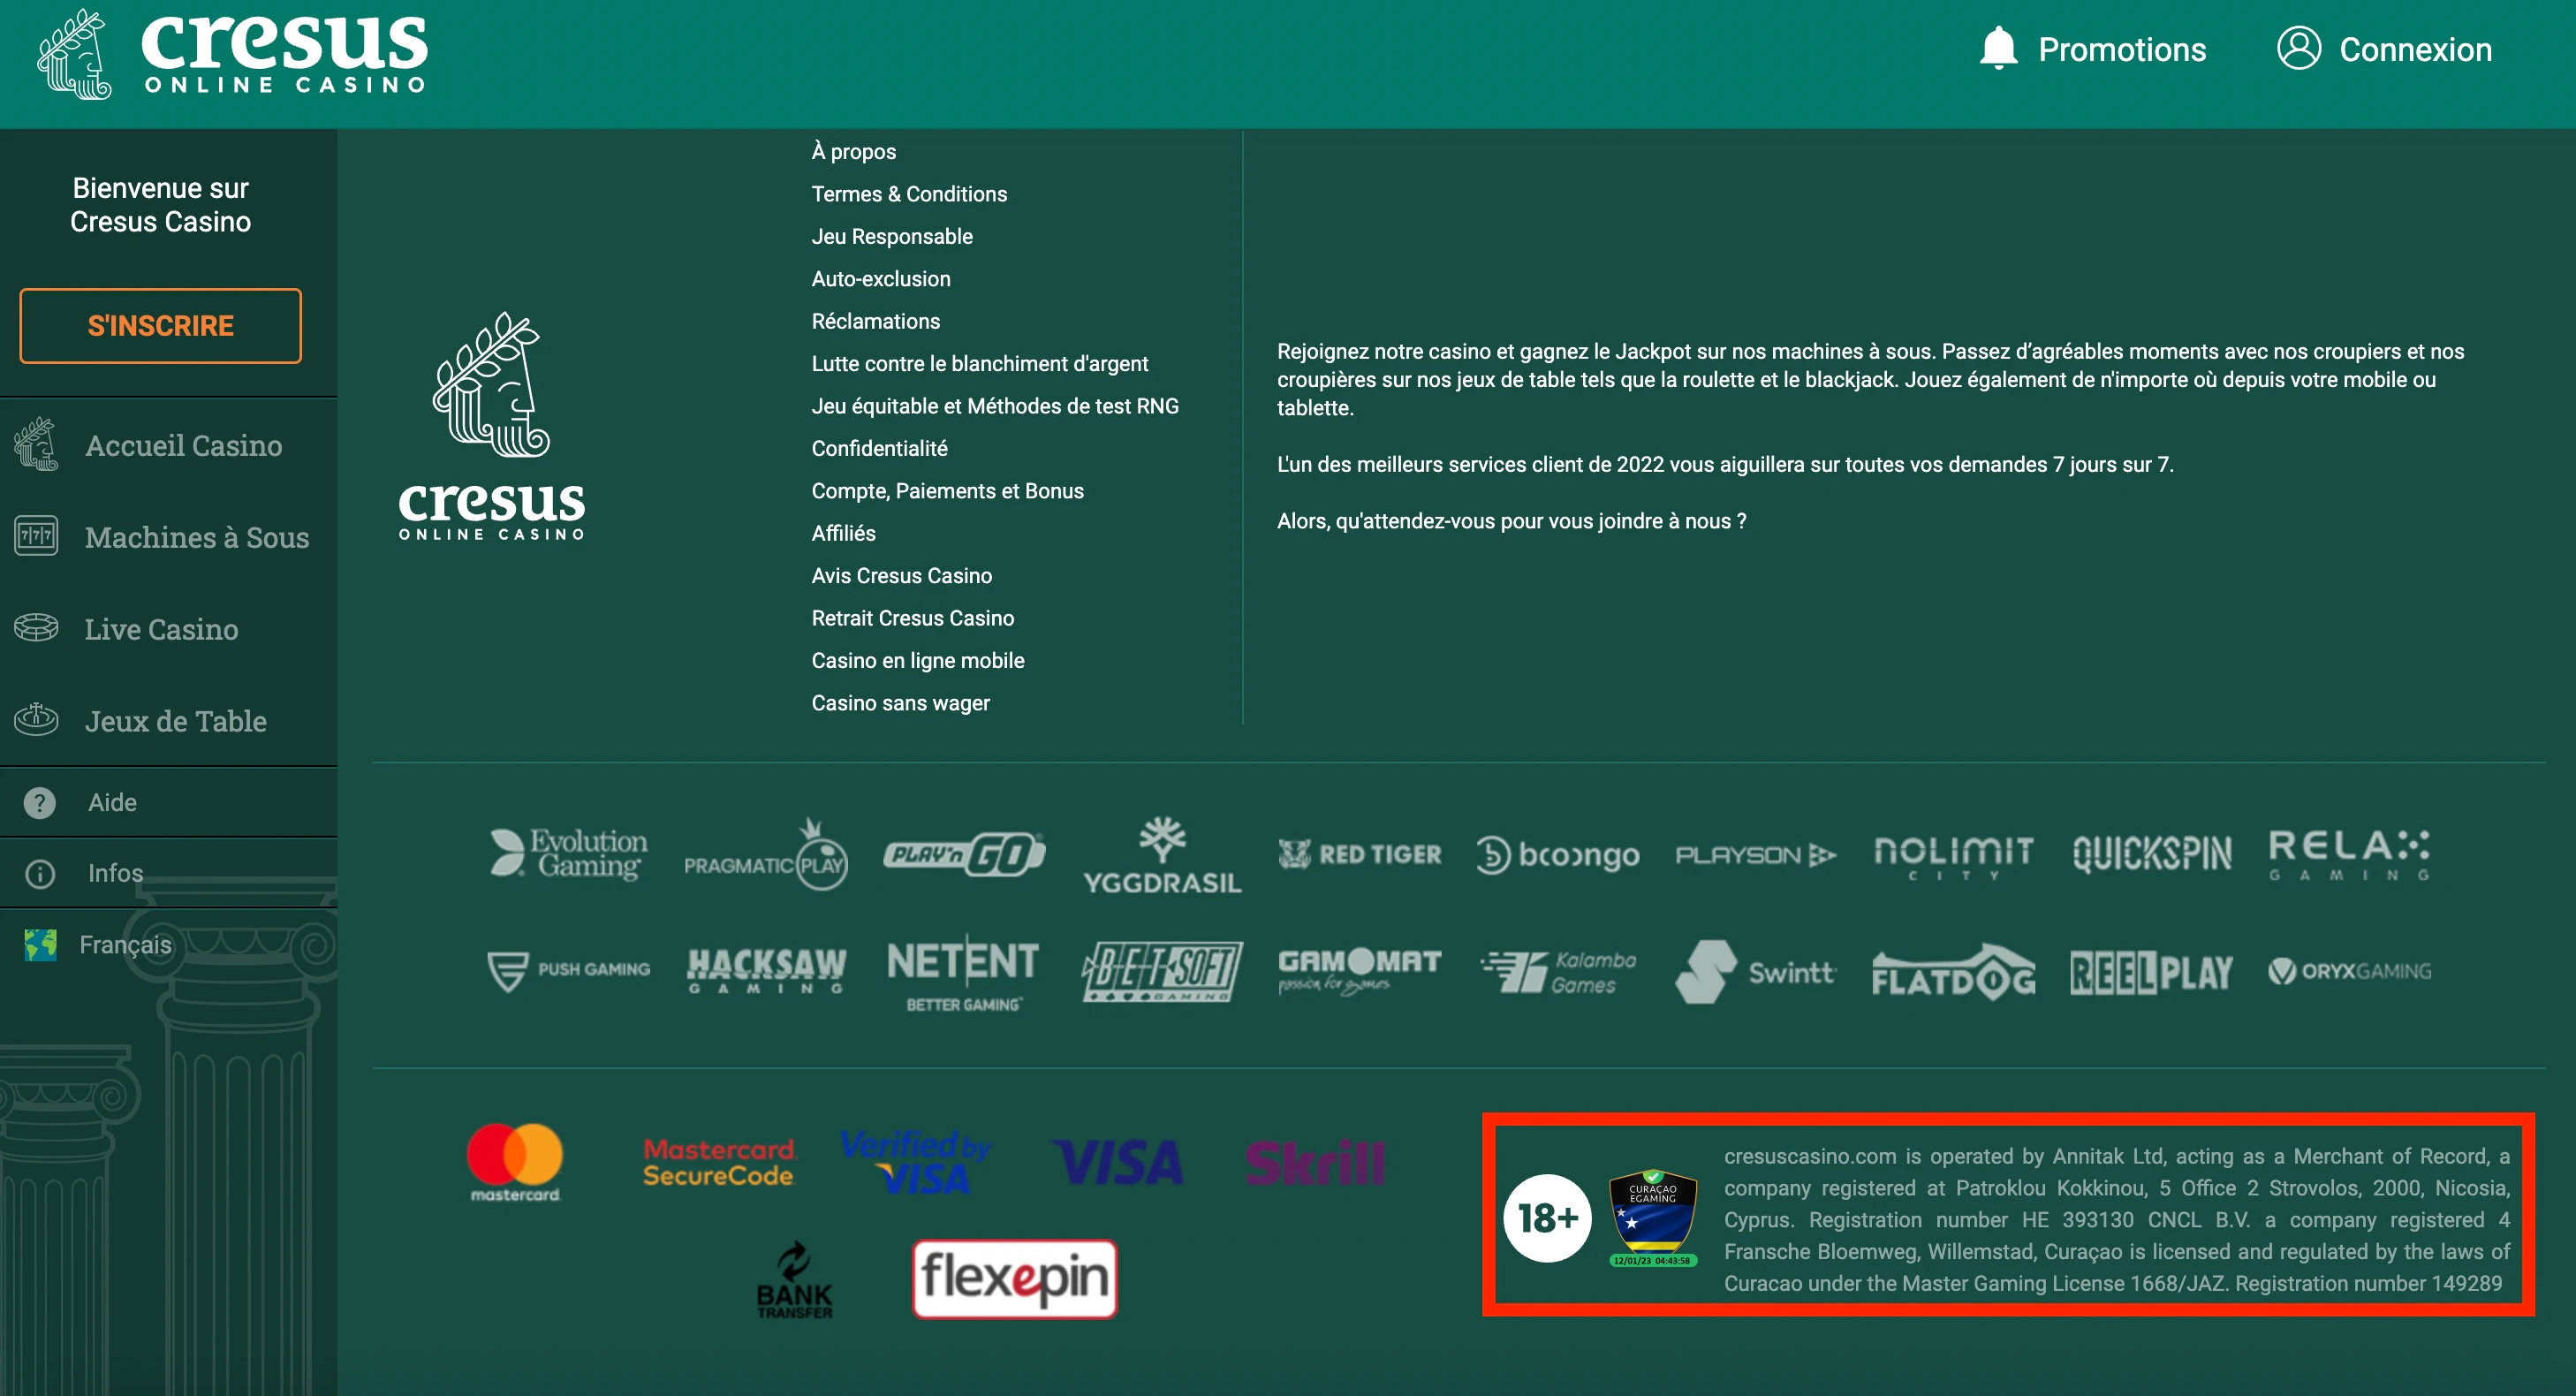
Task: Click the Aide question mark icon
Action: pyautogui.click(x=40, y=802)
